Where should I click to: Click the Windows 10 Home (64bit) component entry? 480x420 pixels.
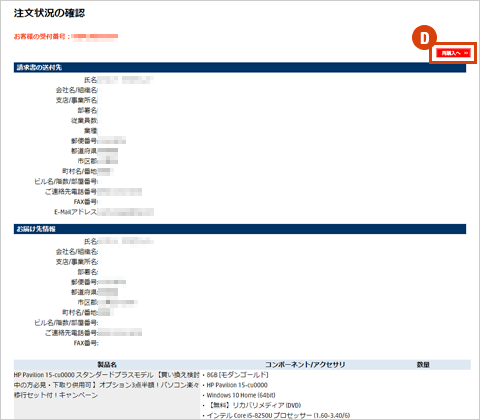click(241, 395)
